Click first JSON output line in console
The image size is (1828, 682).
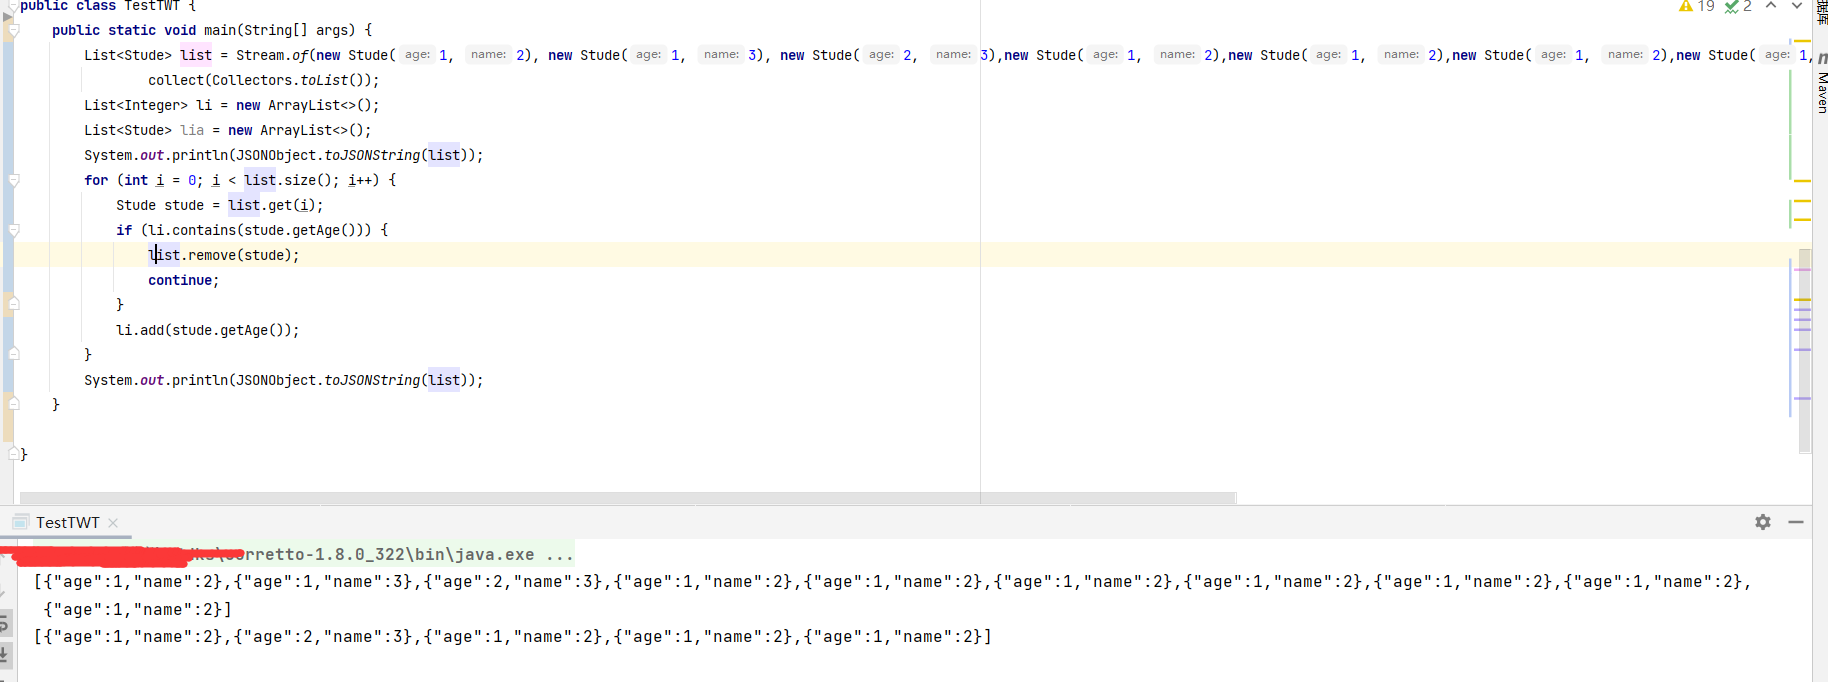893,581
